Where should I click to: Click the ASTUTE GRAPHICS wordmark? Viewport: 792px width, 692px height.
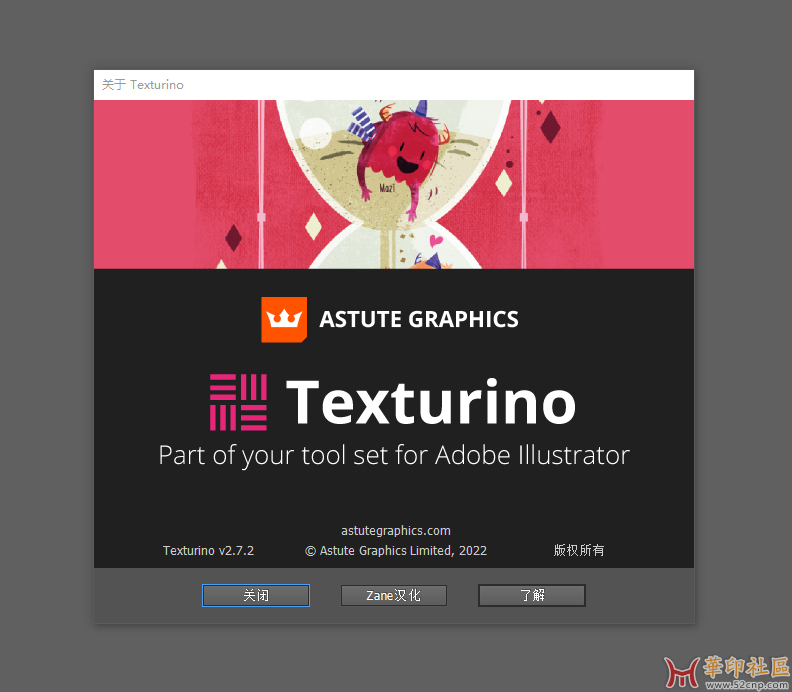[419, 319]
